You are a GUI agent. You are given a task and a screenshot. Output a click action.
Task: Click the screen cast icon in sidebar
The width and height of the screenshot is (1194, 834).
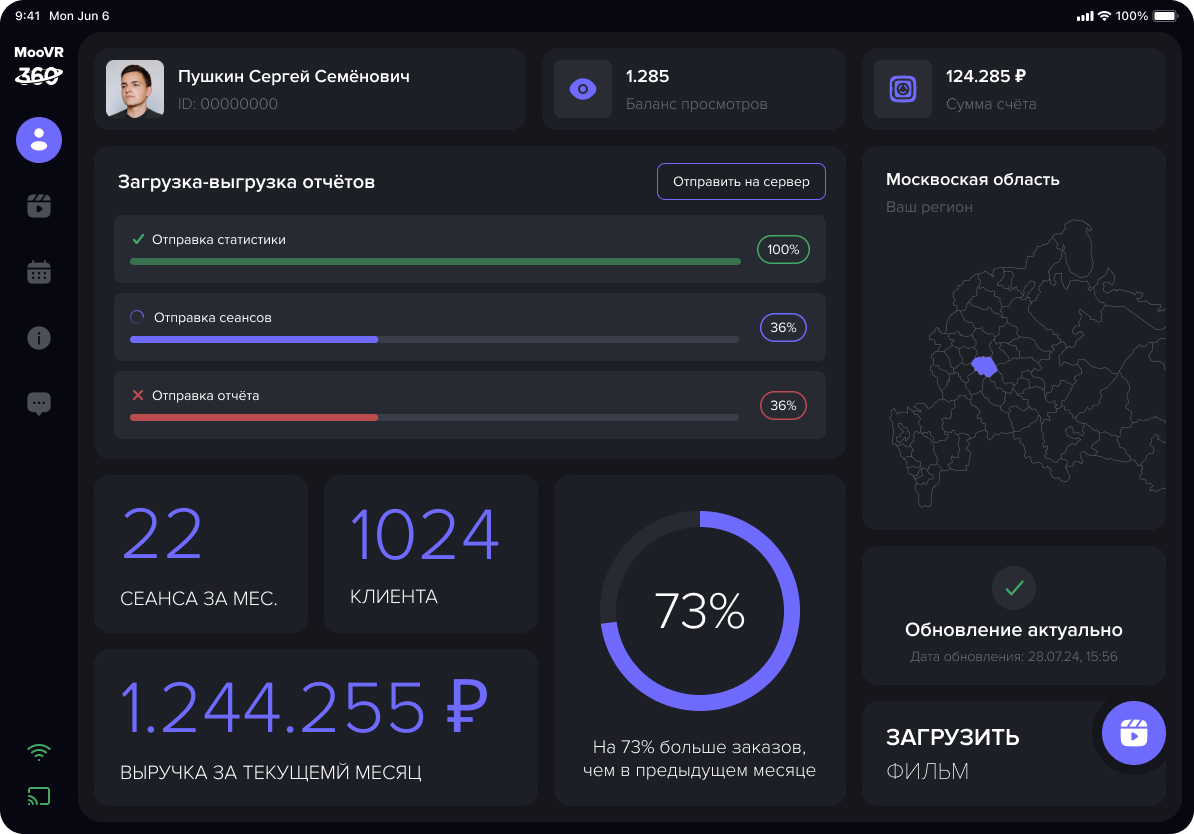coord(39,796)
